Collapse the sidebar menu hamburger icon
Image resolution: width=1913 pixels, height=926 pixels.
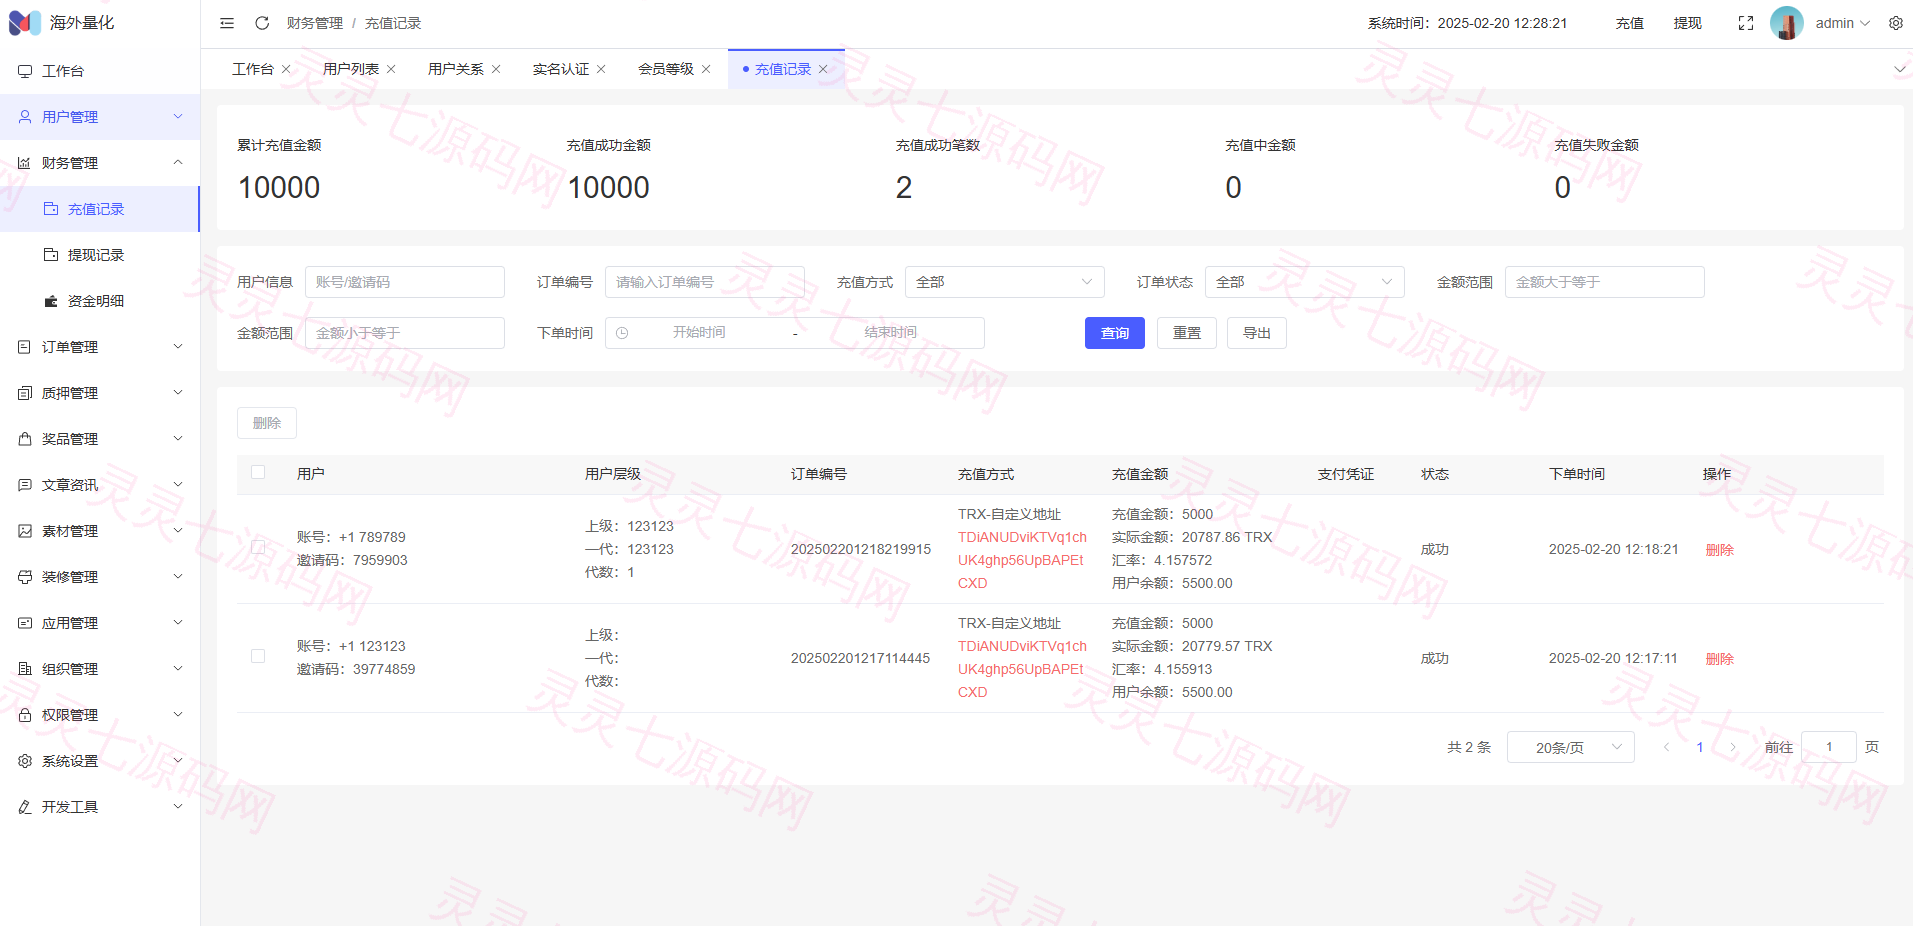(227, 23)
